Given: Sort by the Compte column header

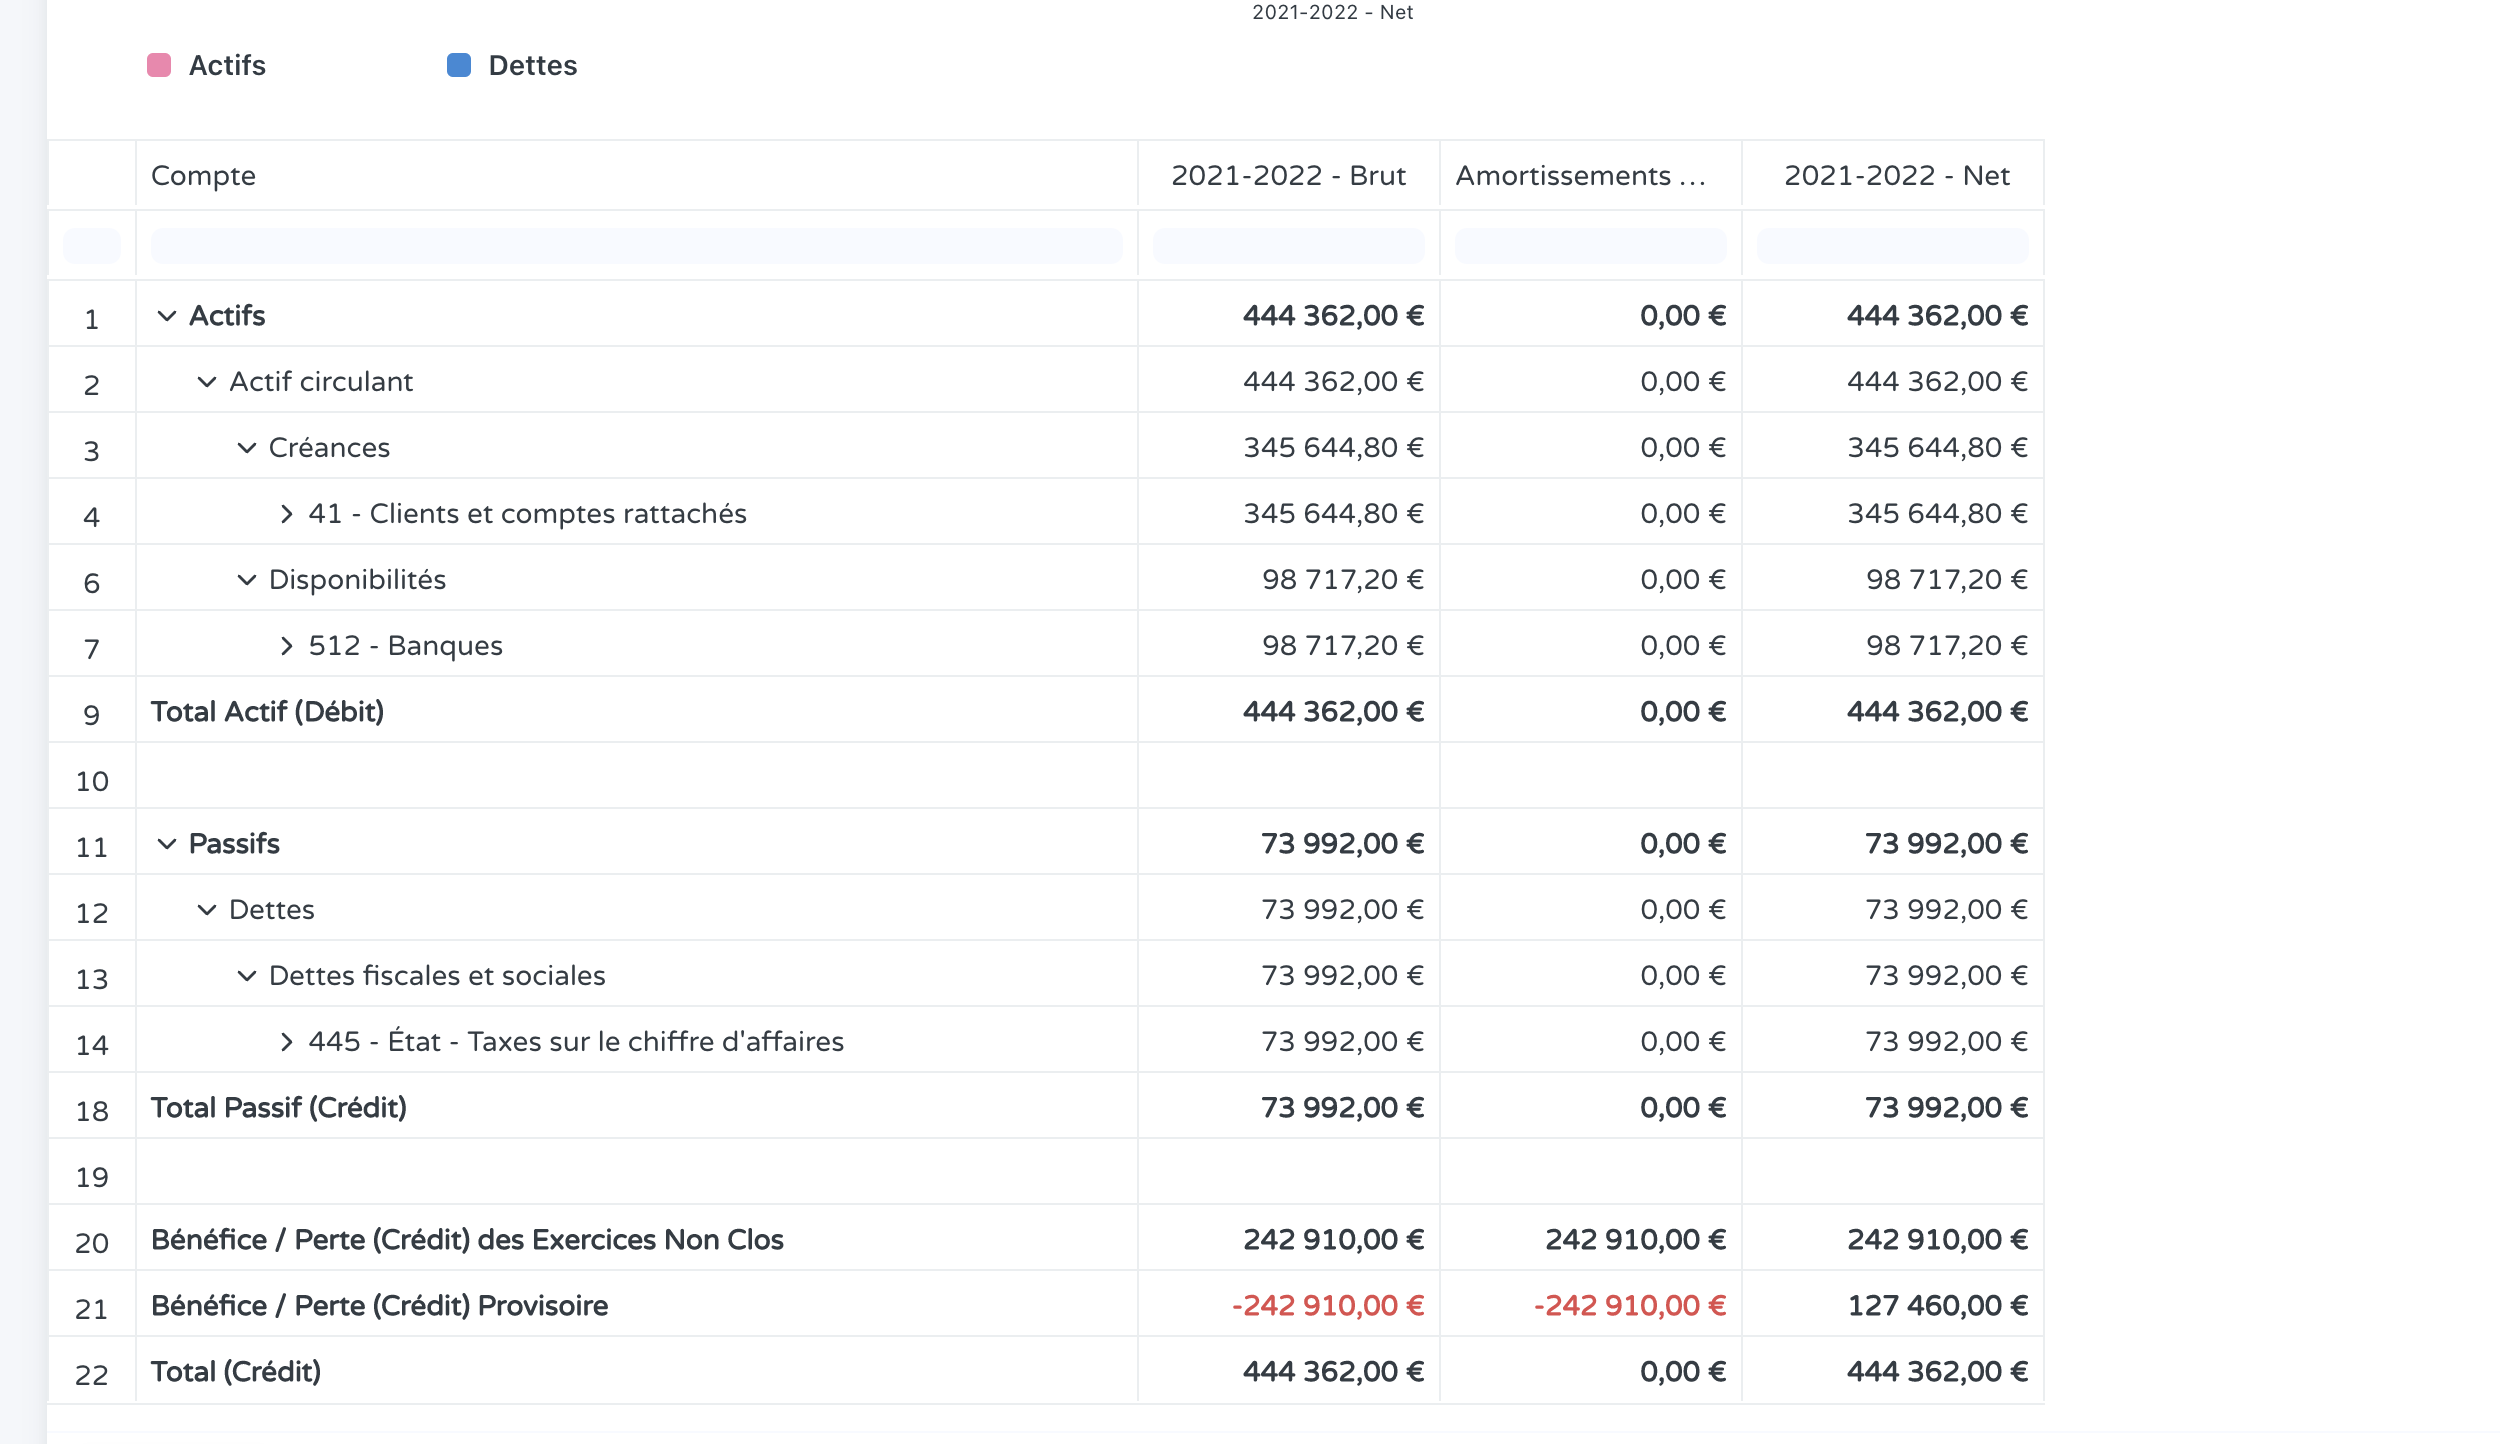Looking at the screenshot, I should [x=204, y=176].
